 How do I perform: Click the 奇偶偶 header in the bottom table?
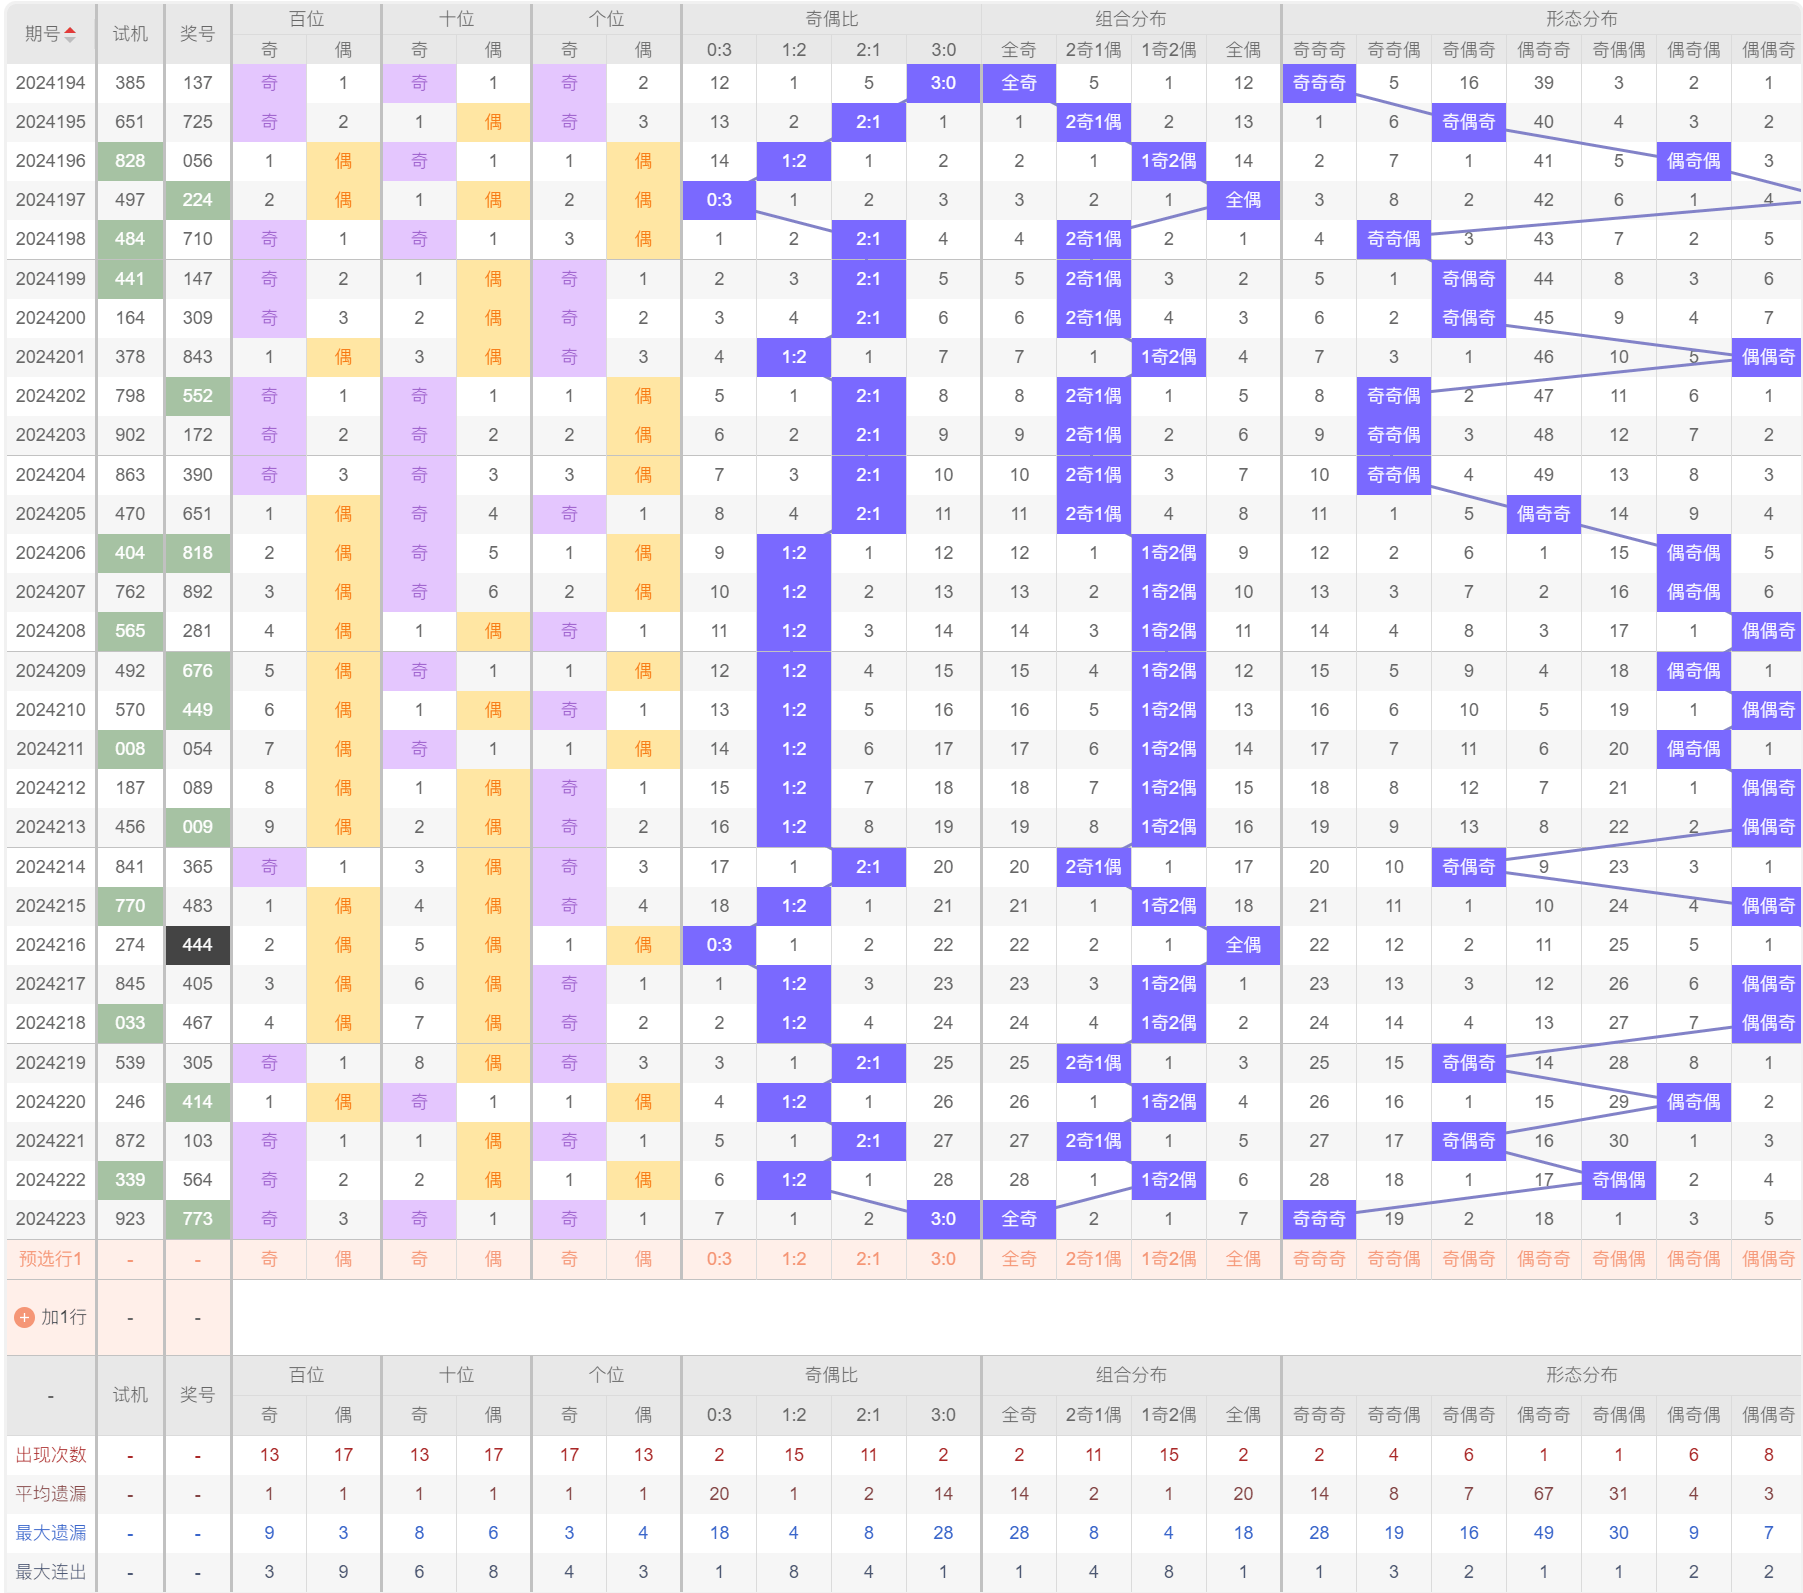1618,1415
